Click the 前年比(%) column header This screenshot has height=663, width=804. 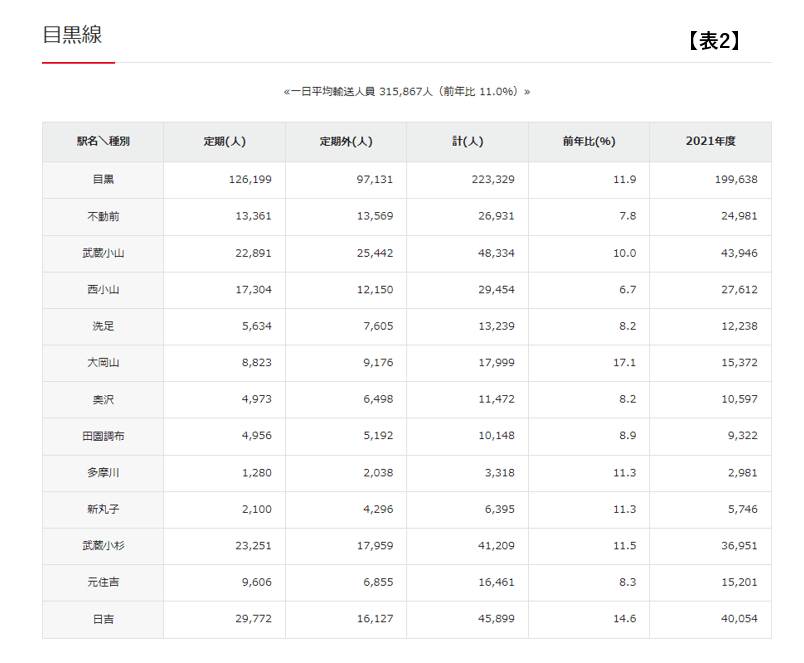[x=589, y=142]
